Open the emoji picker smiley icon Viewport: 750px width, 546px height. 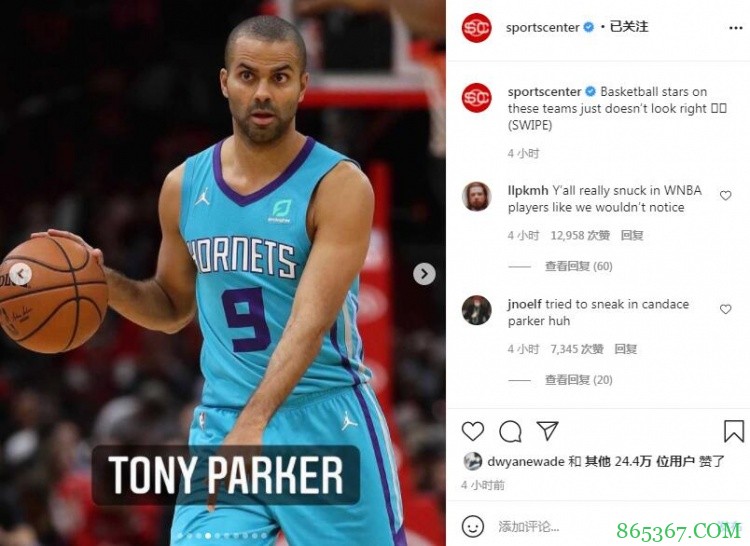pyautogui.click(x=473, y=526)
